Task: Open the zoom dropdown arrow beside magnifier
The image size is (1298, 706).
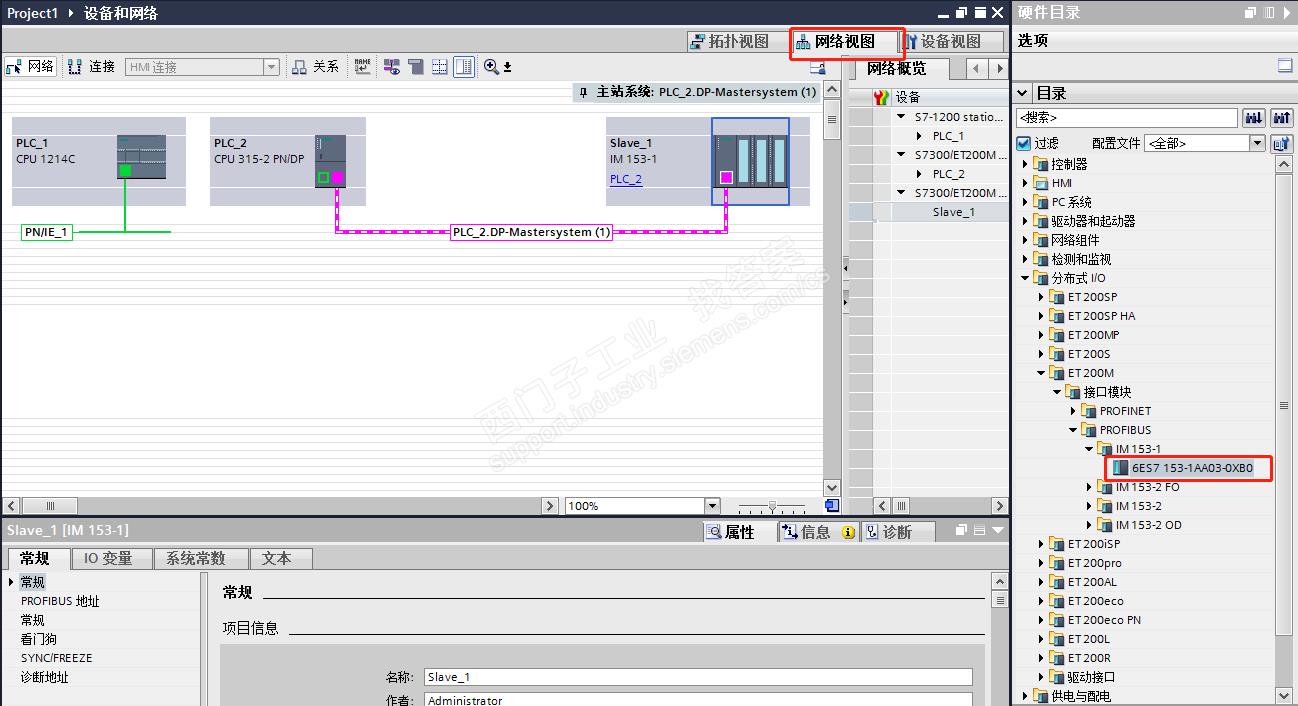Action: (507, 67)
